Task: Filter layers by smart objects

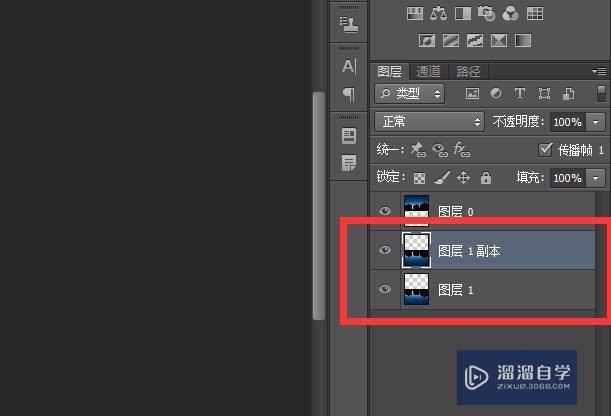Action: [568, 93]
